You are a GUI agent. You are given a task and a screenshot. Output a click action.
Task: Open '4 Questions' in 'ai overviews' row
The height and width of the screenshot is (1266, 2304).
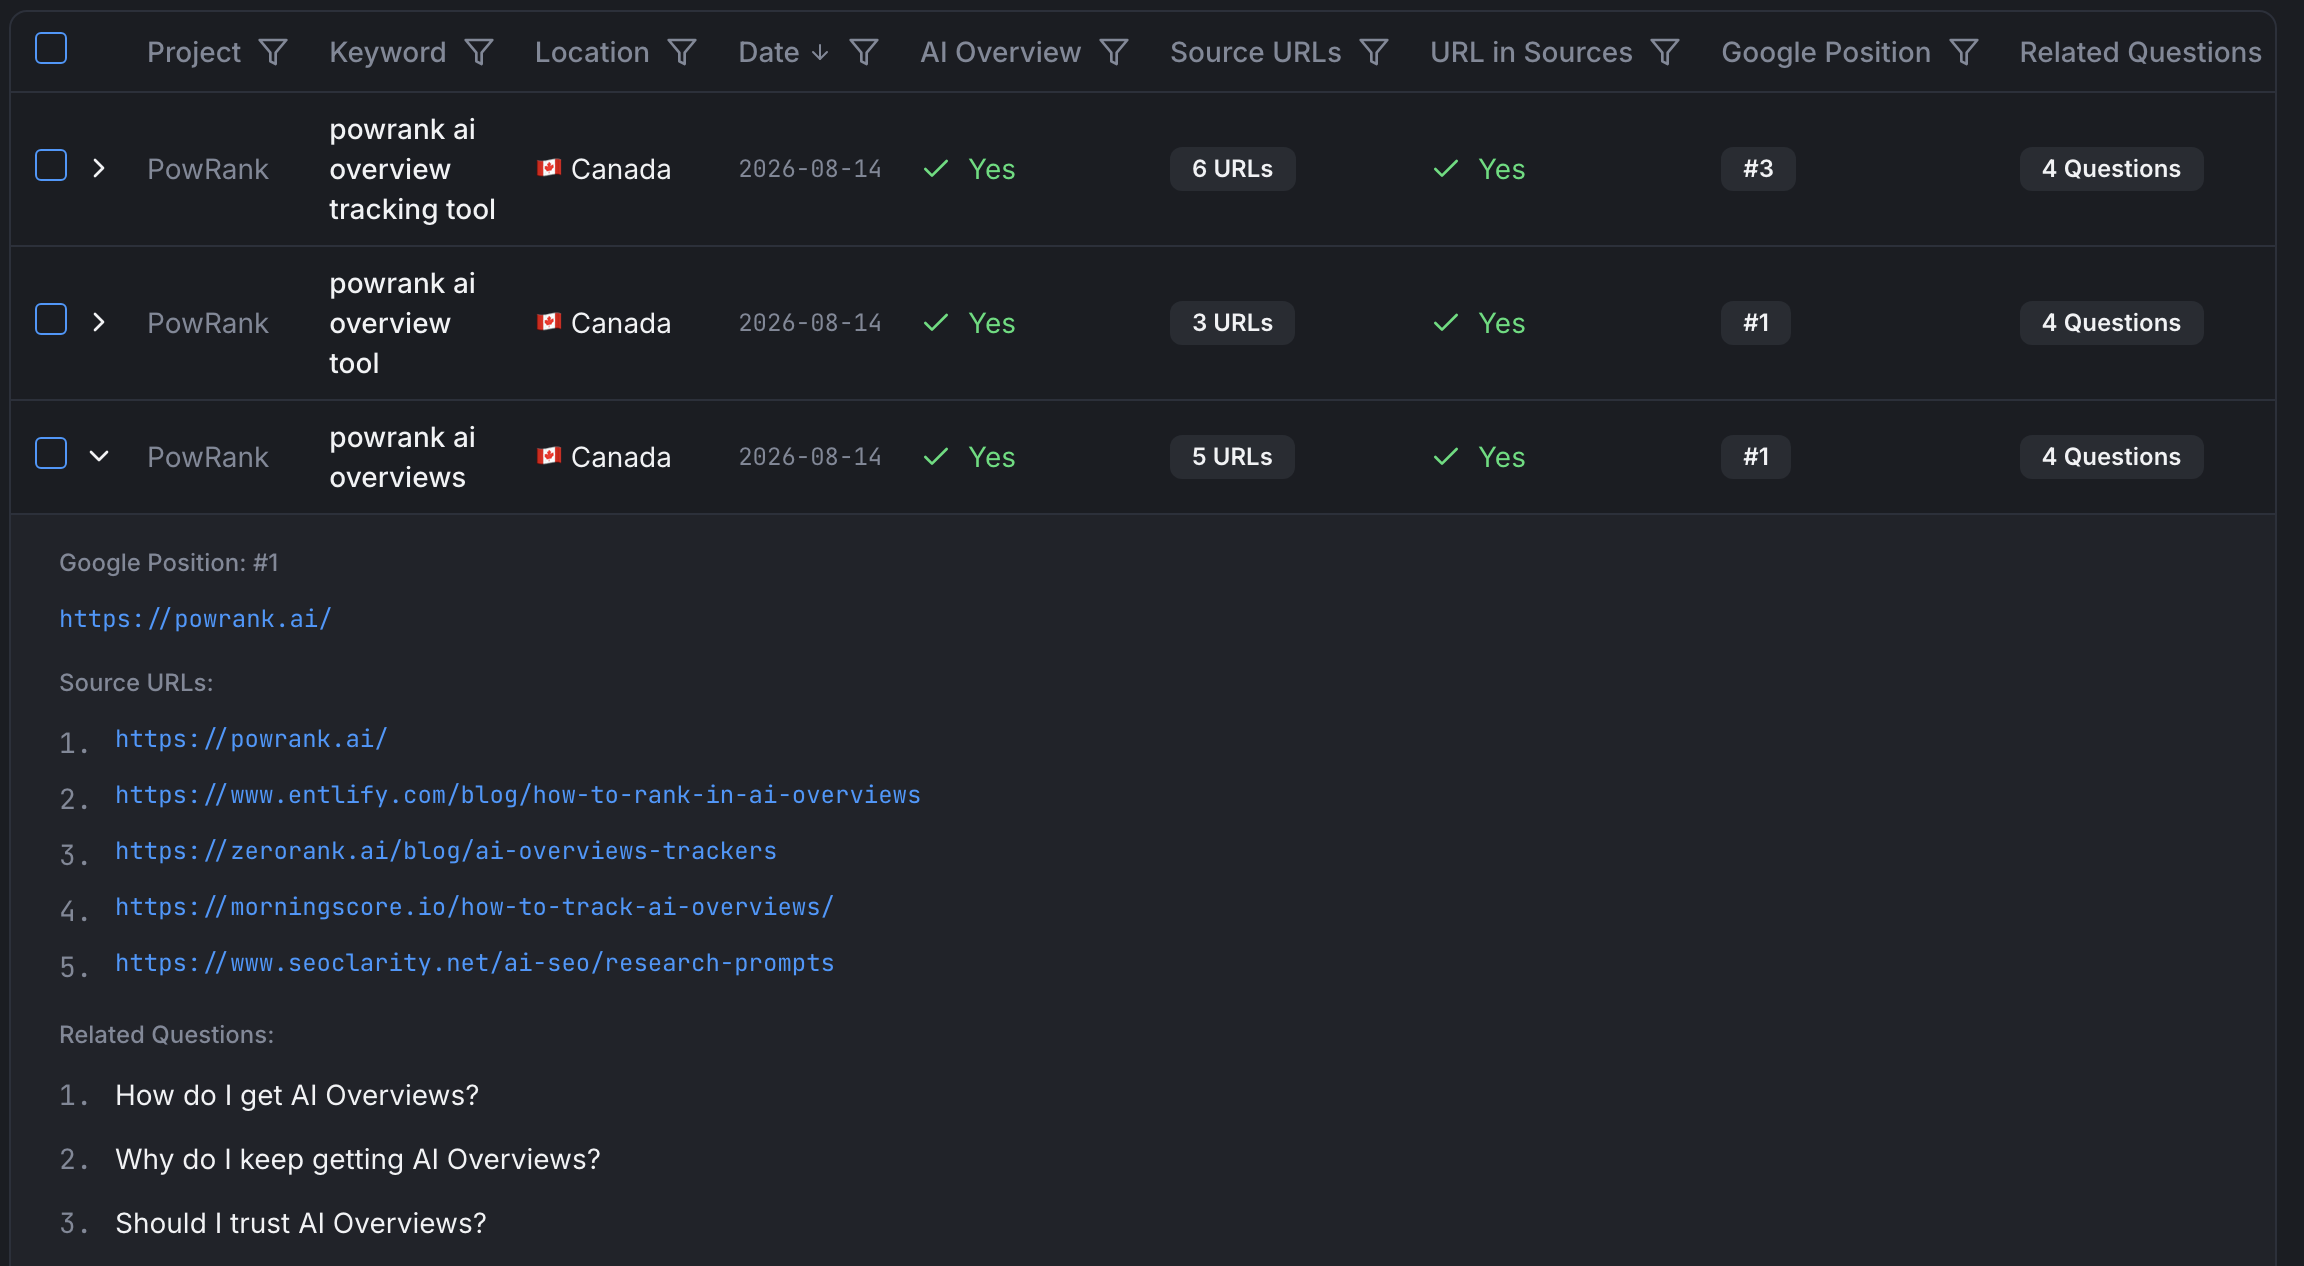click(x=2111, y=457)
